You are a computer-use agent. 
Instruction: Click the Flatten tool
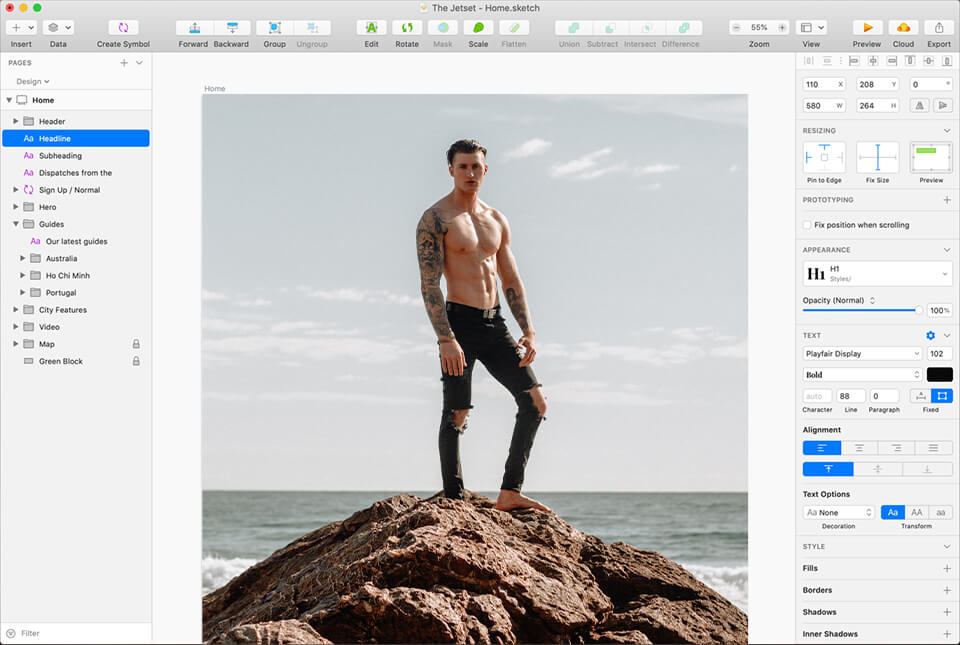(x=514, y=28)
